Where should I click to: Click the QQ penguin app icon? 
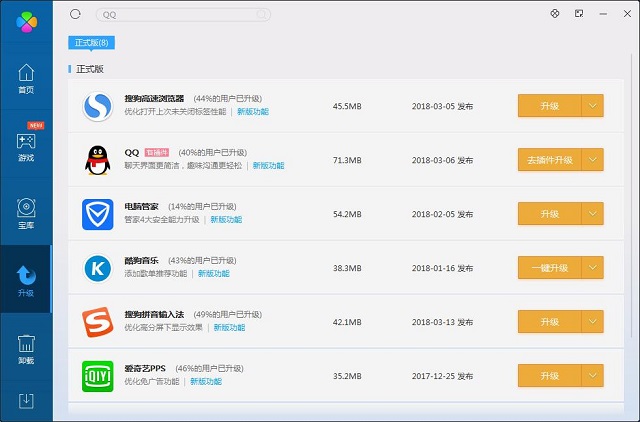pos(97,159)
